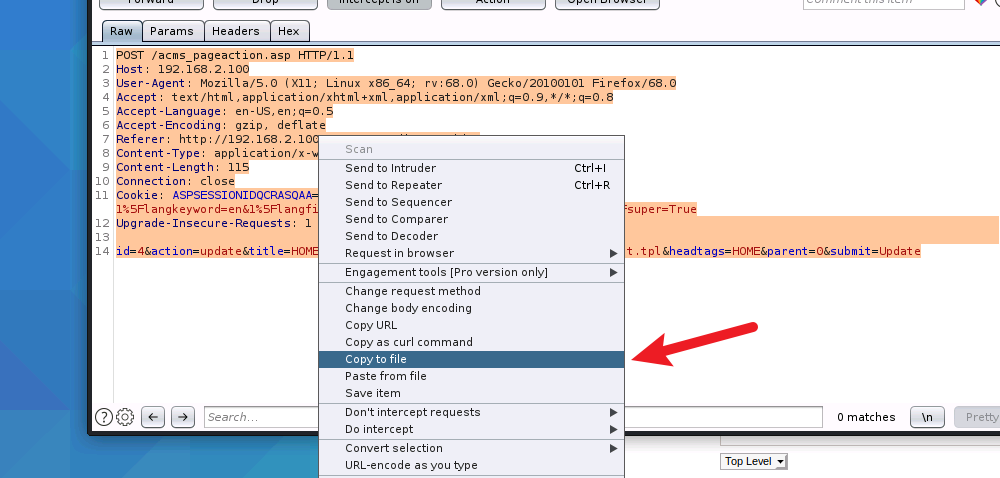
Task: Switch to the Headers tab
Action: 235,31
